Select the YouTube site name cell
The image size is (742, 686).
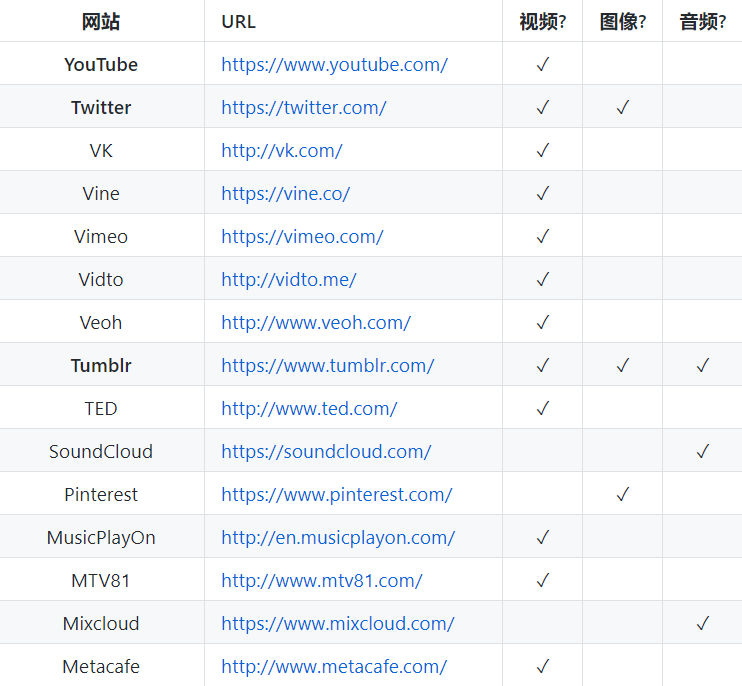tap(101, 65)
